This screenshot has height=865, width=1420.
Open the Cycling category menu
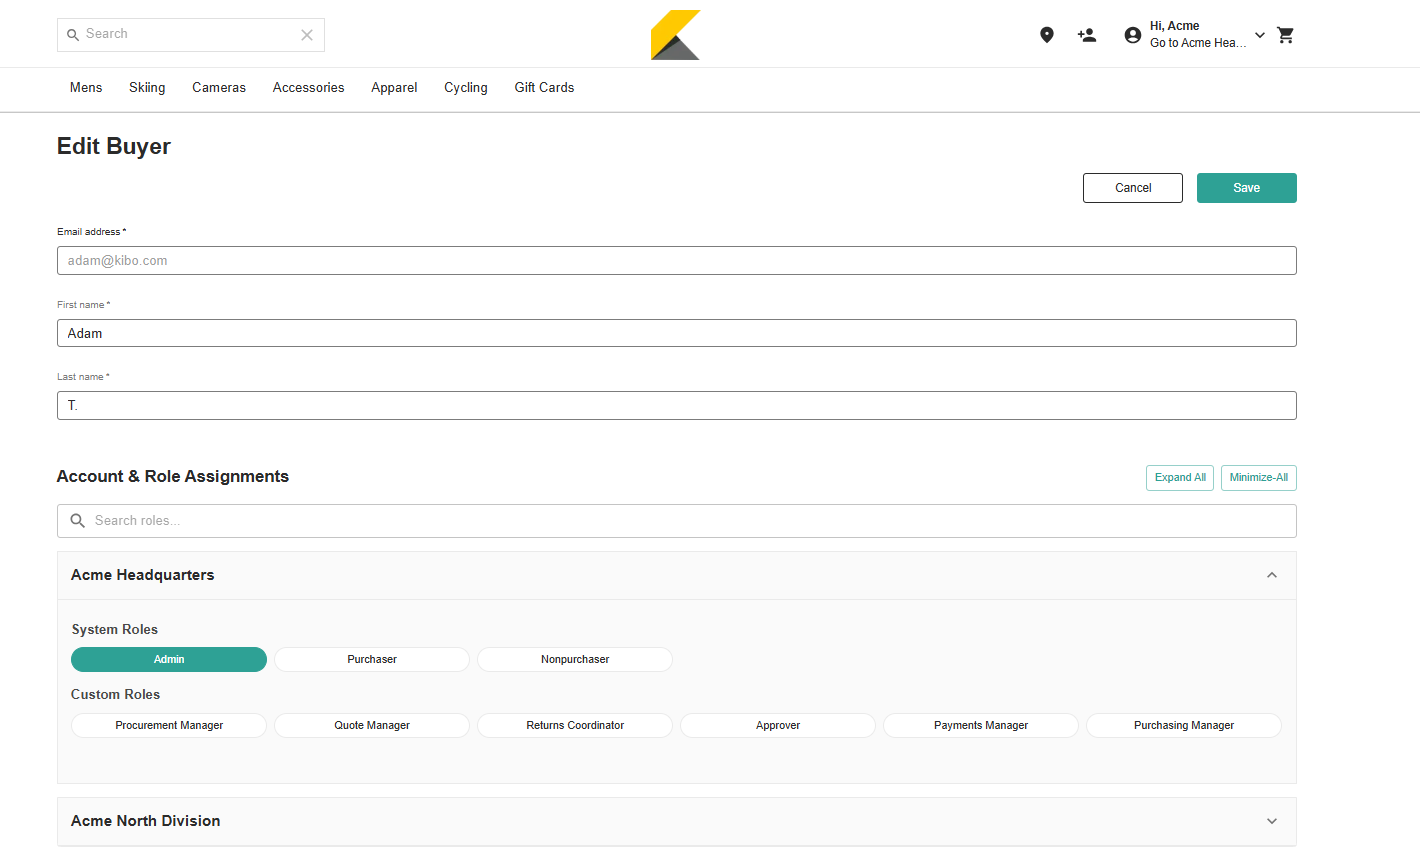tap(466, 88)
